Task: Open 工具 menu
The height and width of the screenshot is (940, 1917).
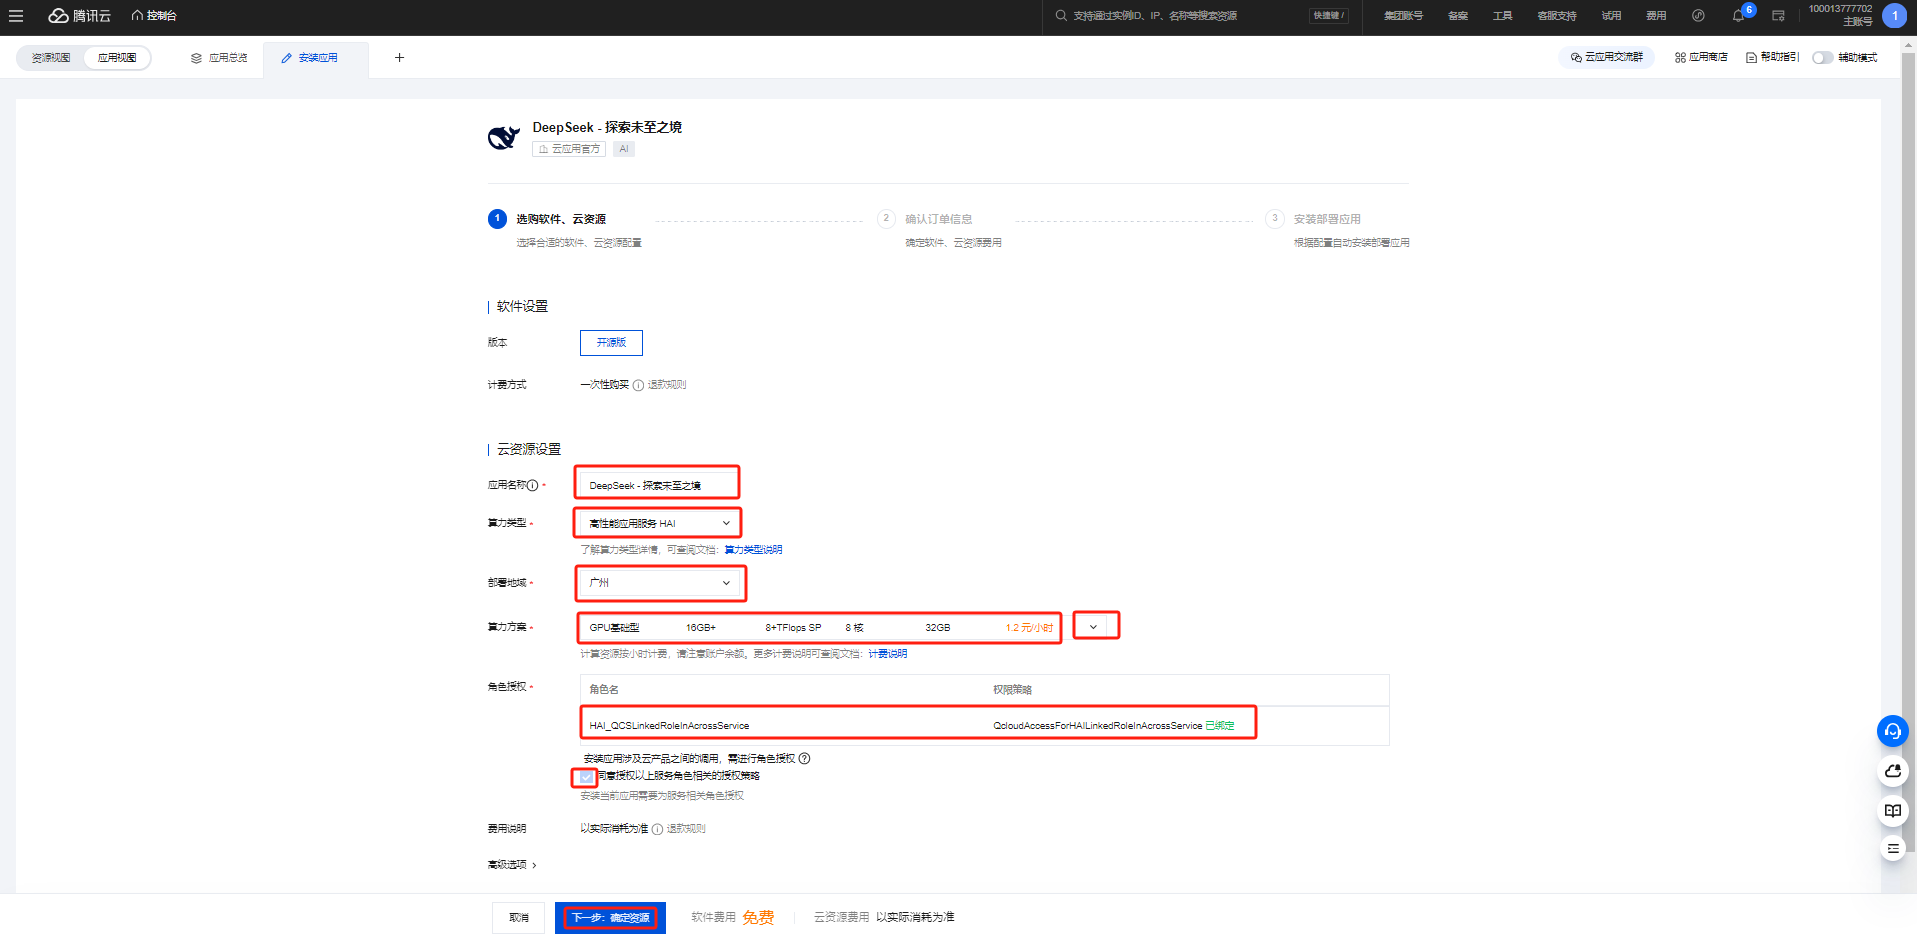Action: tap(1503, 16)
